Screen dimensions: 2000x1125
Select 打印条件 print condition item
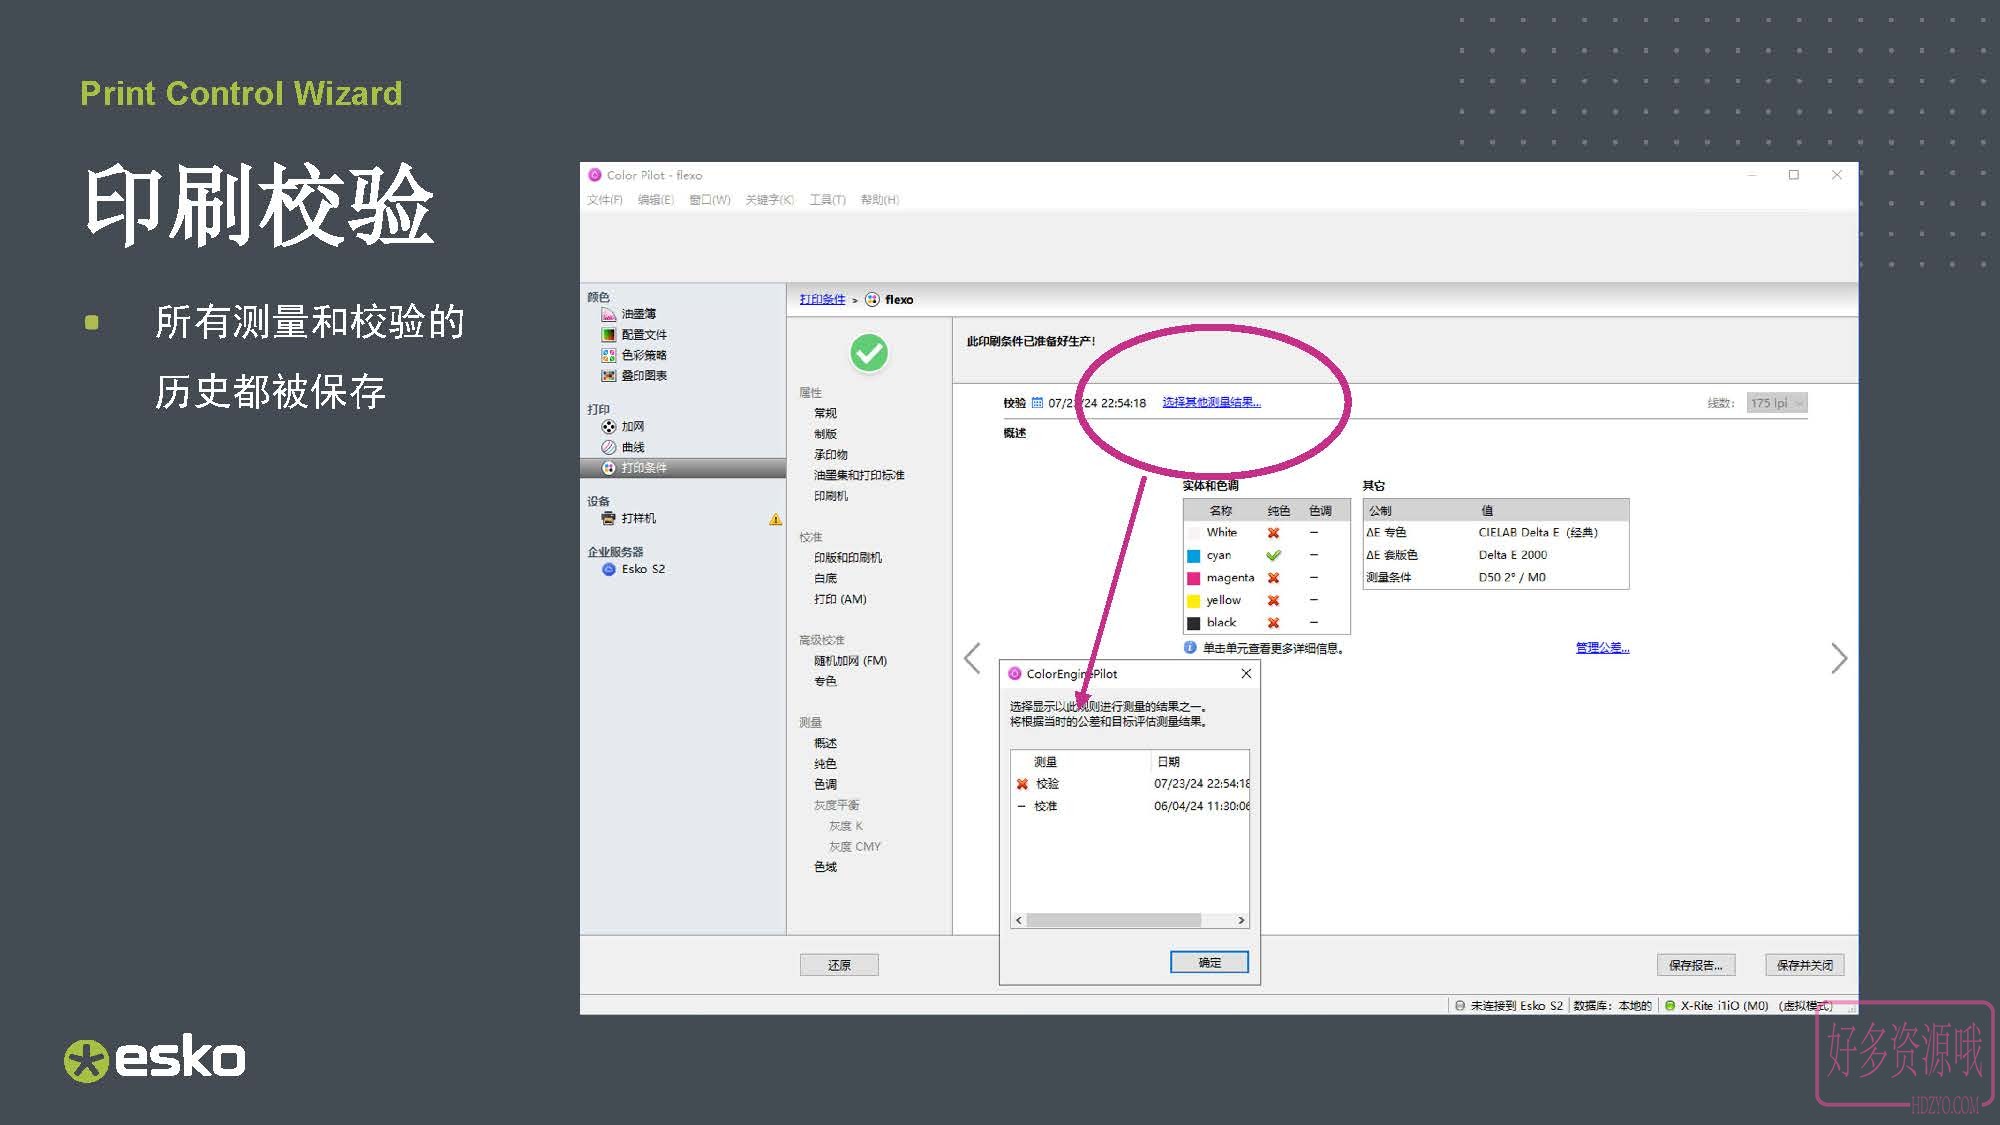(683, 468)
